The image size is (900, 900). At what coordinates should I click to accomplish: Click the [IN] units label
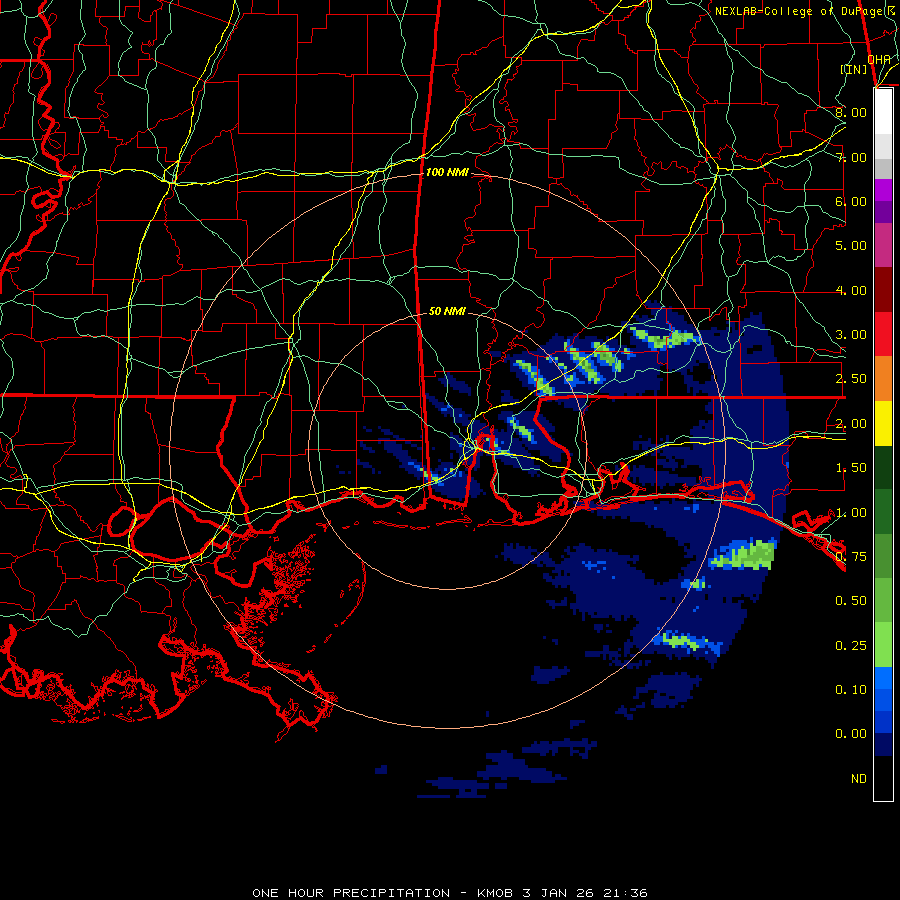point(854,69)
